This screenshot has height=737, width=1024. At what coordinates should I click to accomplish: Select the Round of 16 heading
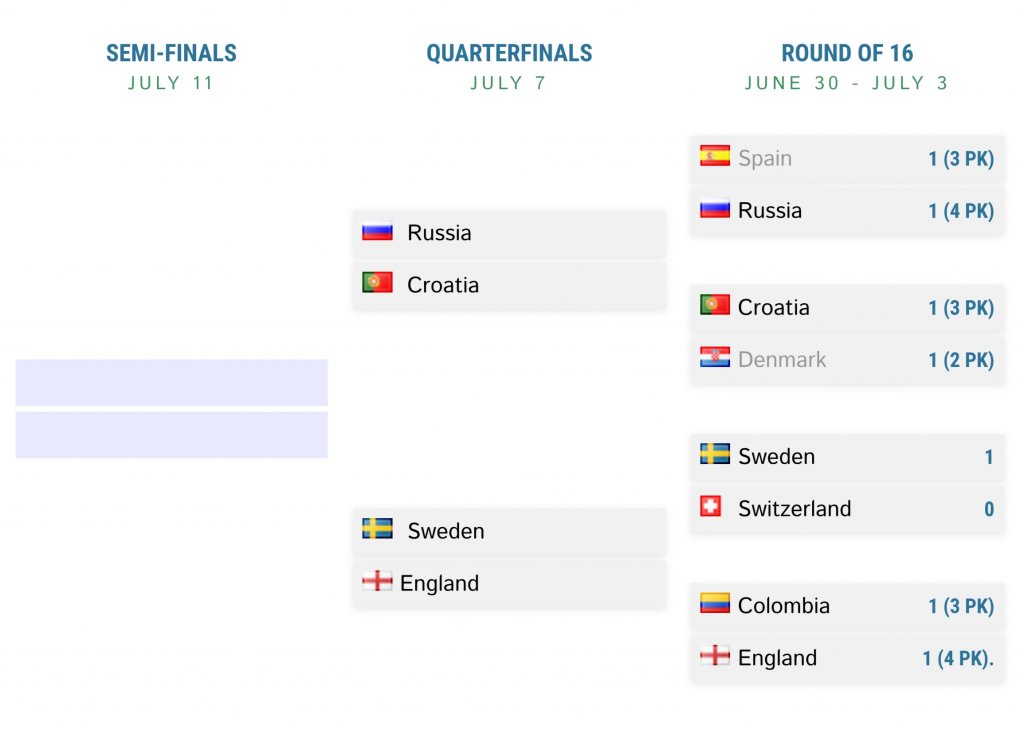click(847, 53)
